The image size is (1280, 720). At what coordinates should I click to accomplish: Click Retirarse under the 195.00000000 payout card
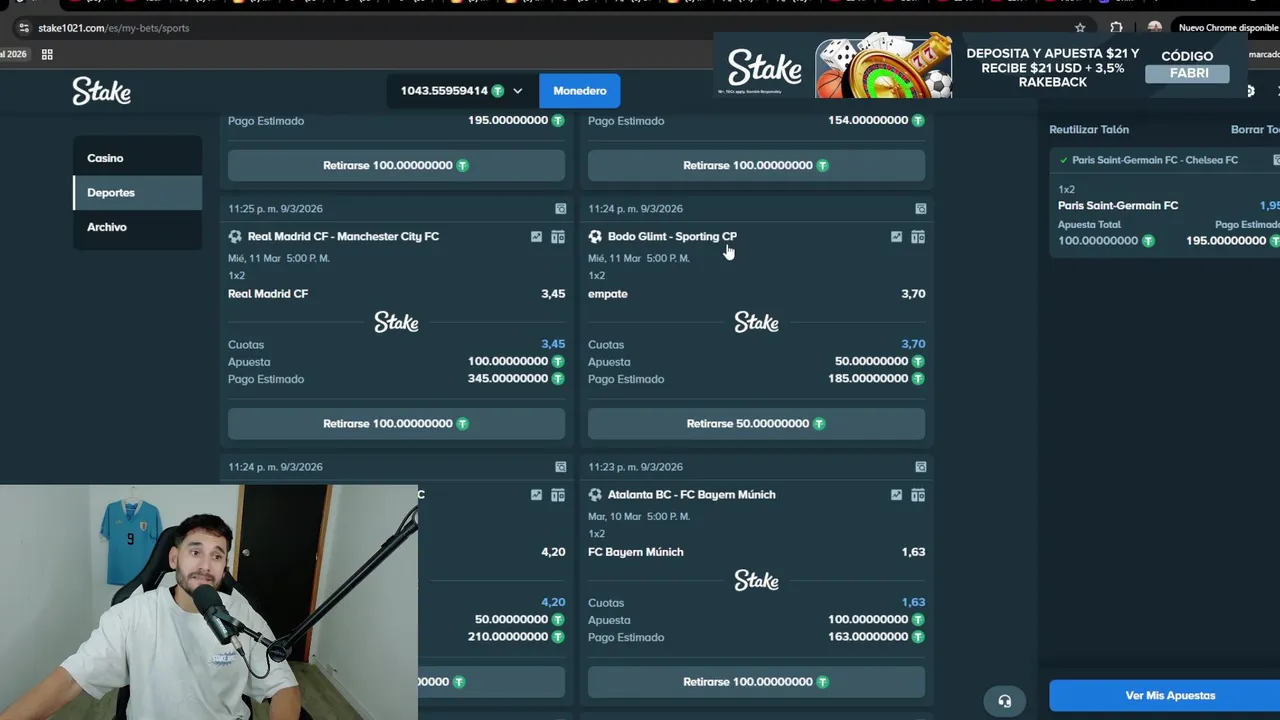coord(396,165)
